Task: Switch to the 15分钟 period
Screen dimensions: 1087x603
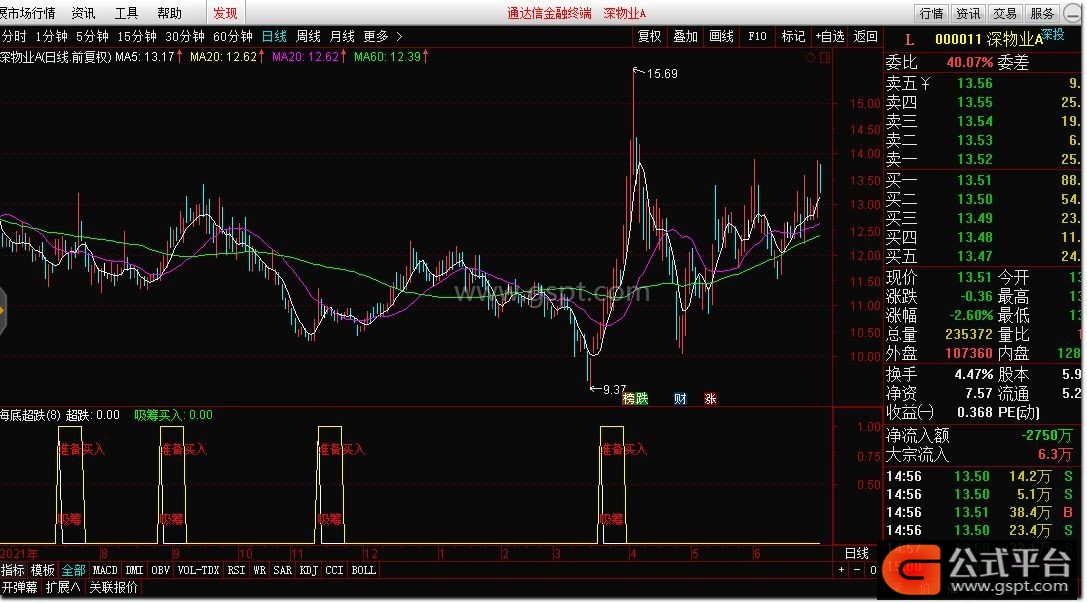Action: (x=137, y=36)
